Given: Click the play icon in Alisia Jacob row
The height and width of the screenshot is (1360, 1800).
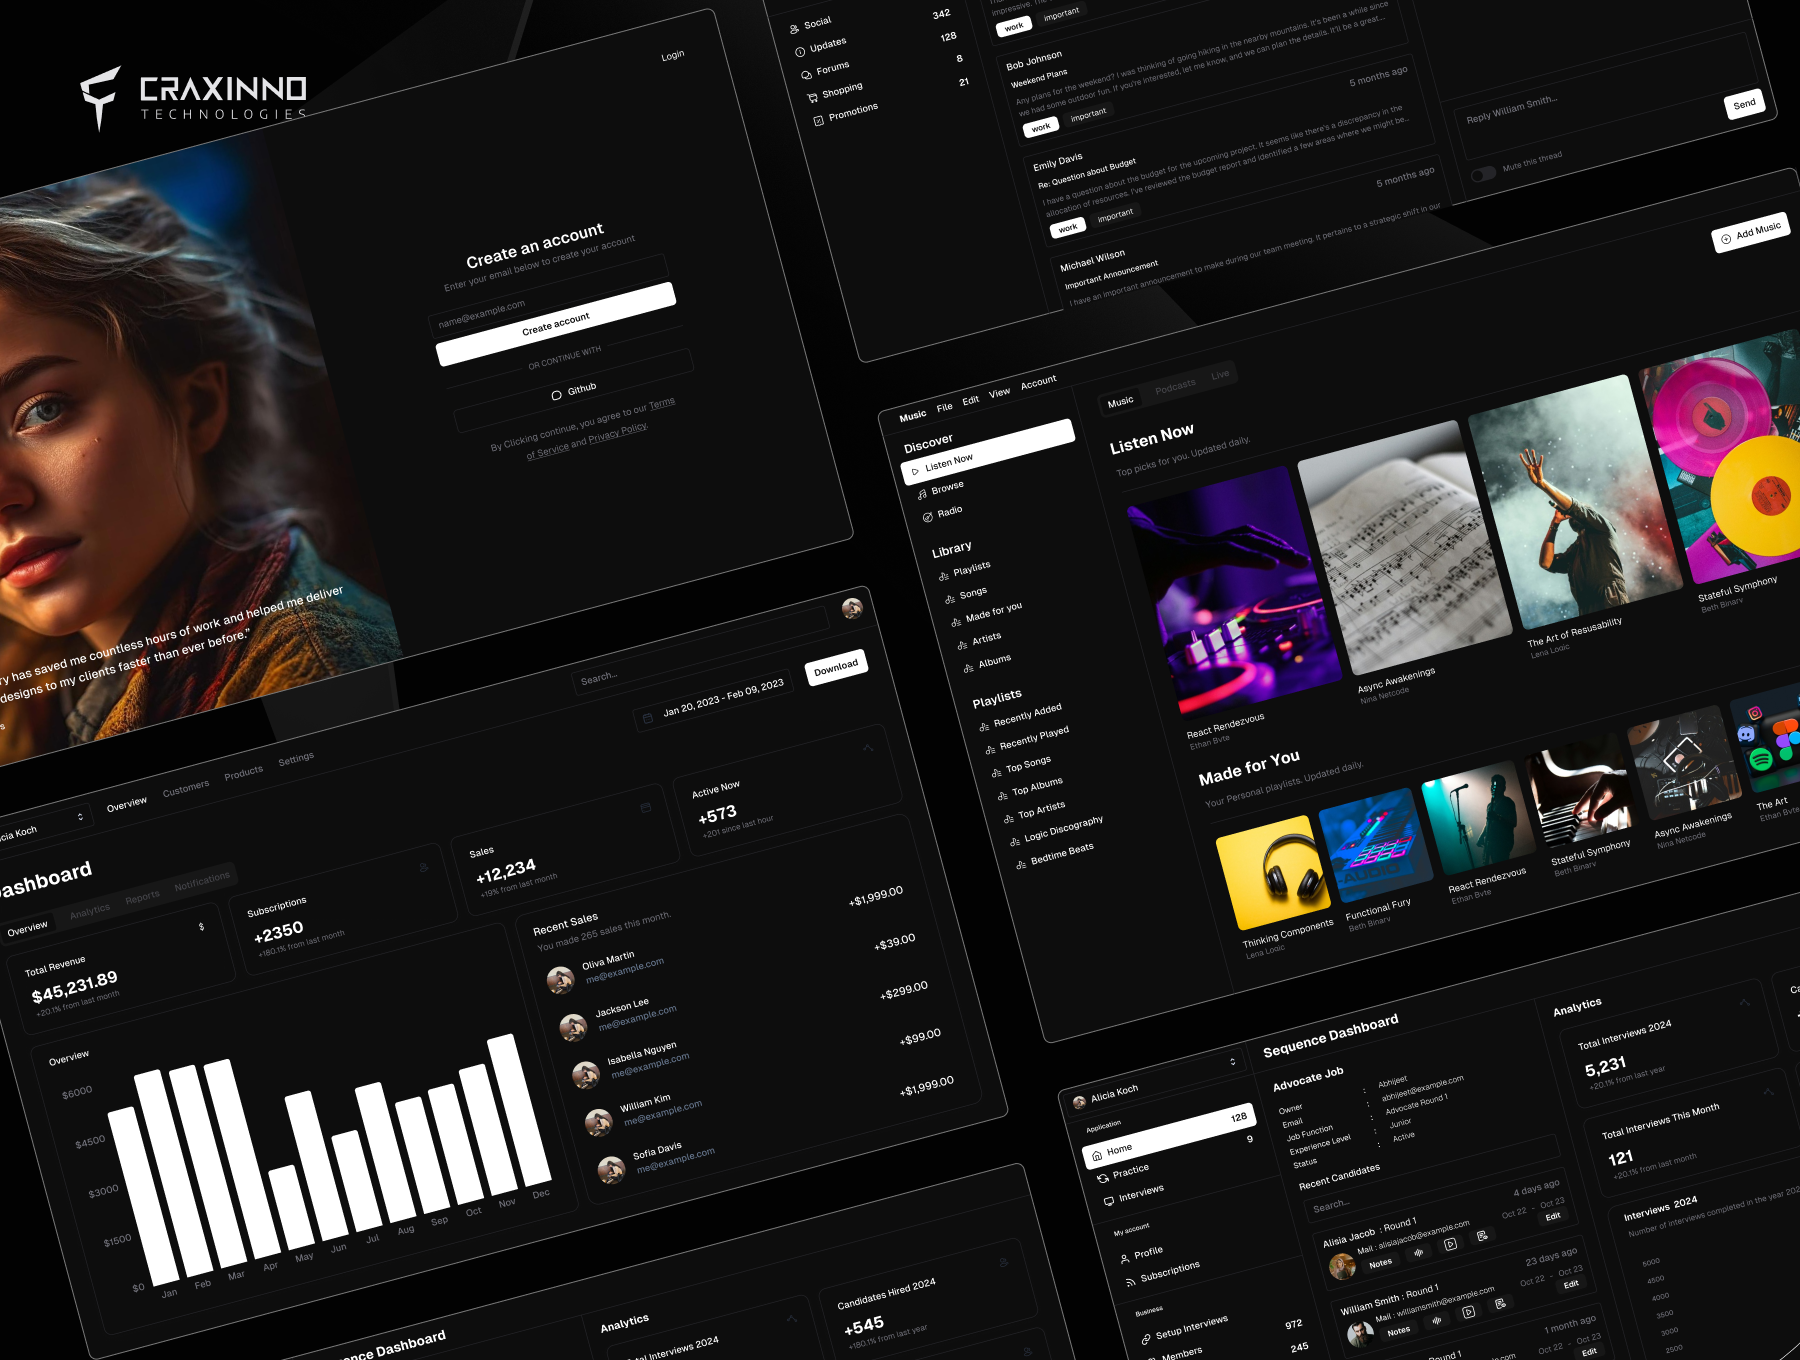Looking at the screenshot, I should click(1451, 1244).
